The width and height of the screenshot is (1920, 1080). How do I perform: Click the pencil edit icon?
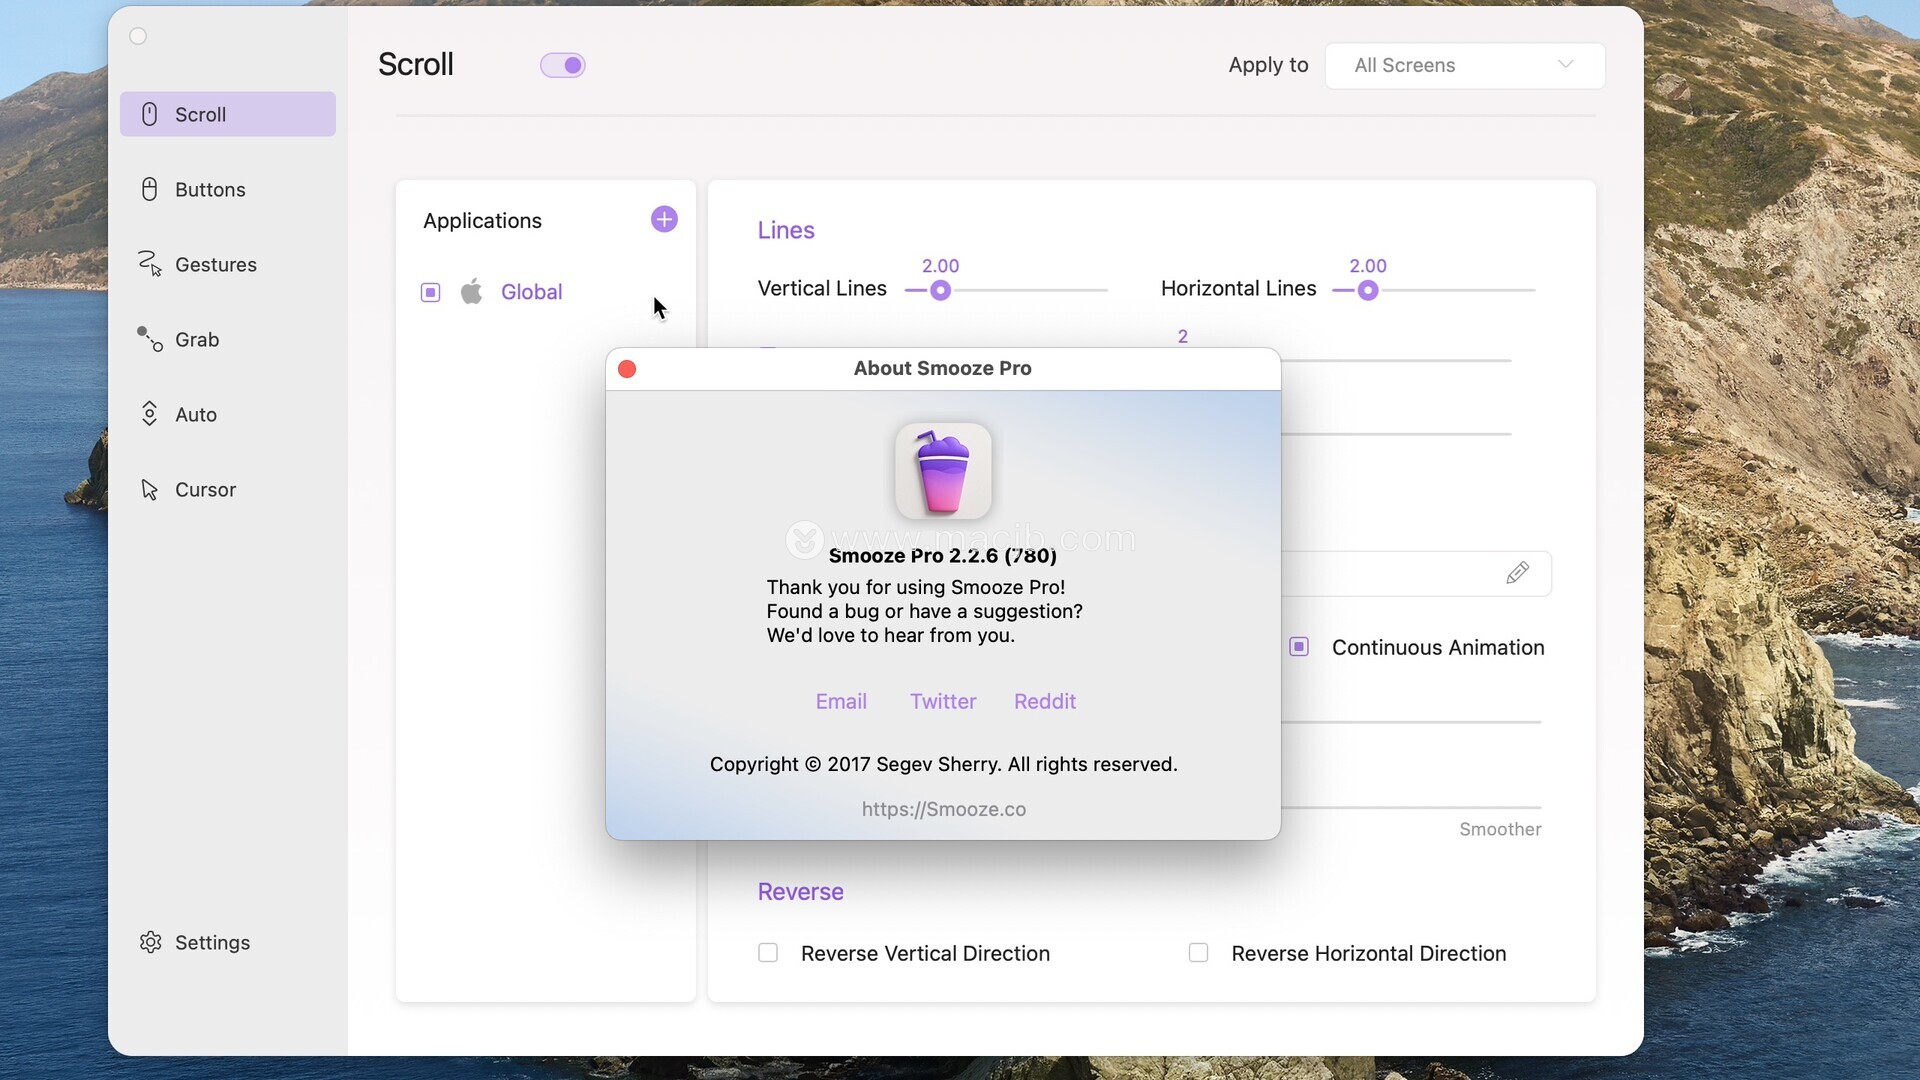[x=1517, y=572]
